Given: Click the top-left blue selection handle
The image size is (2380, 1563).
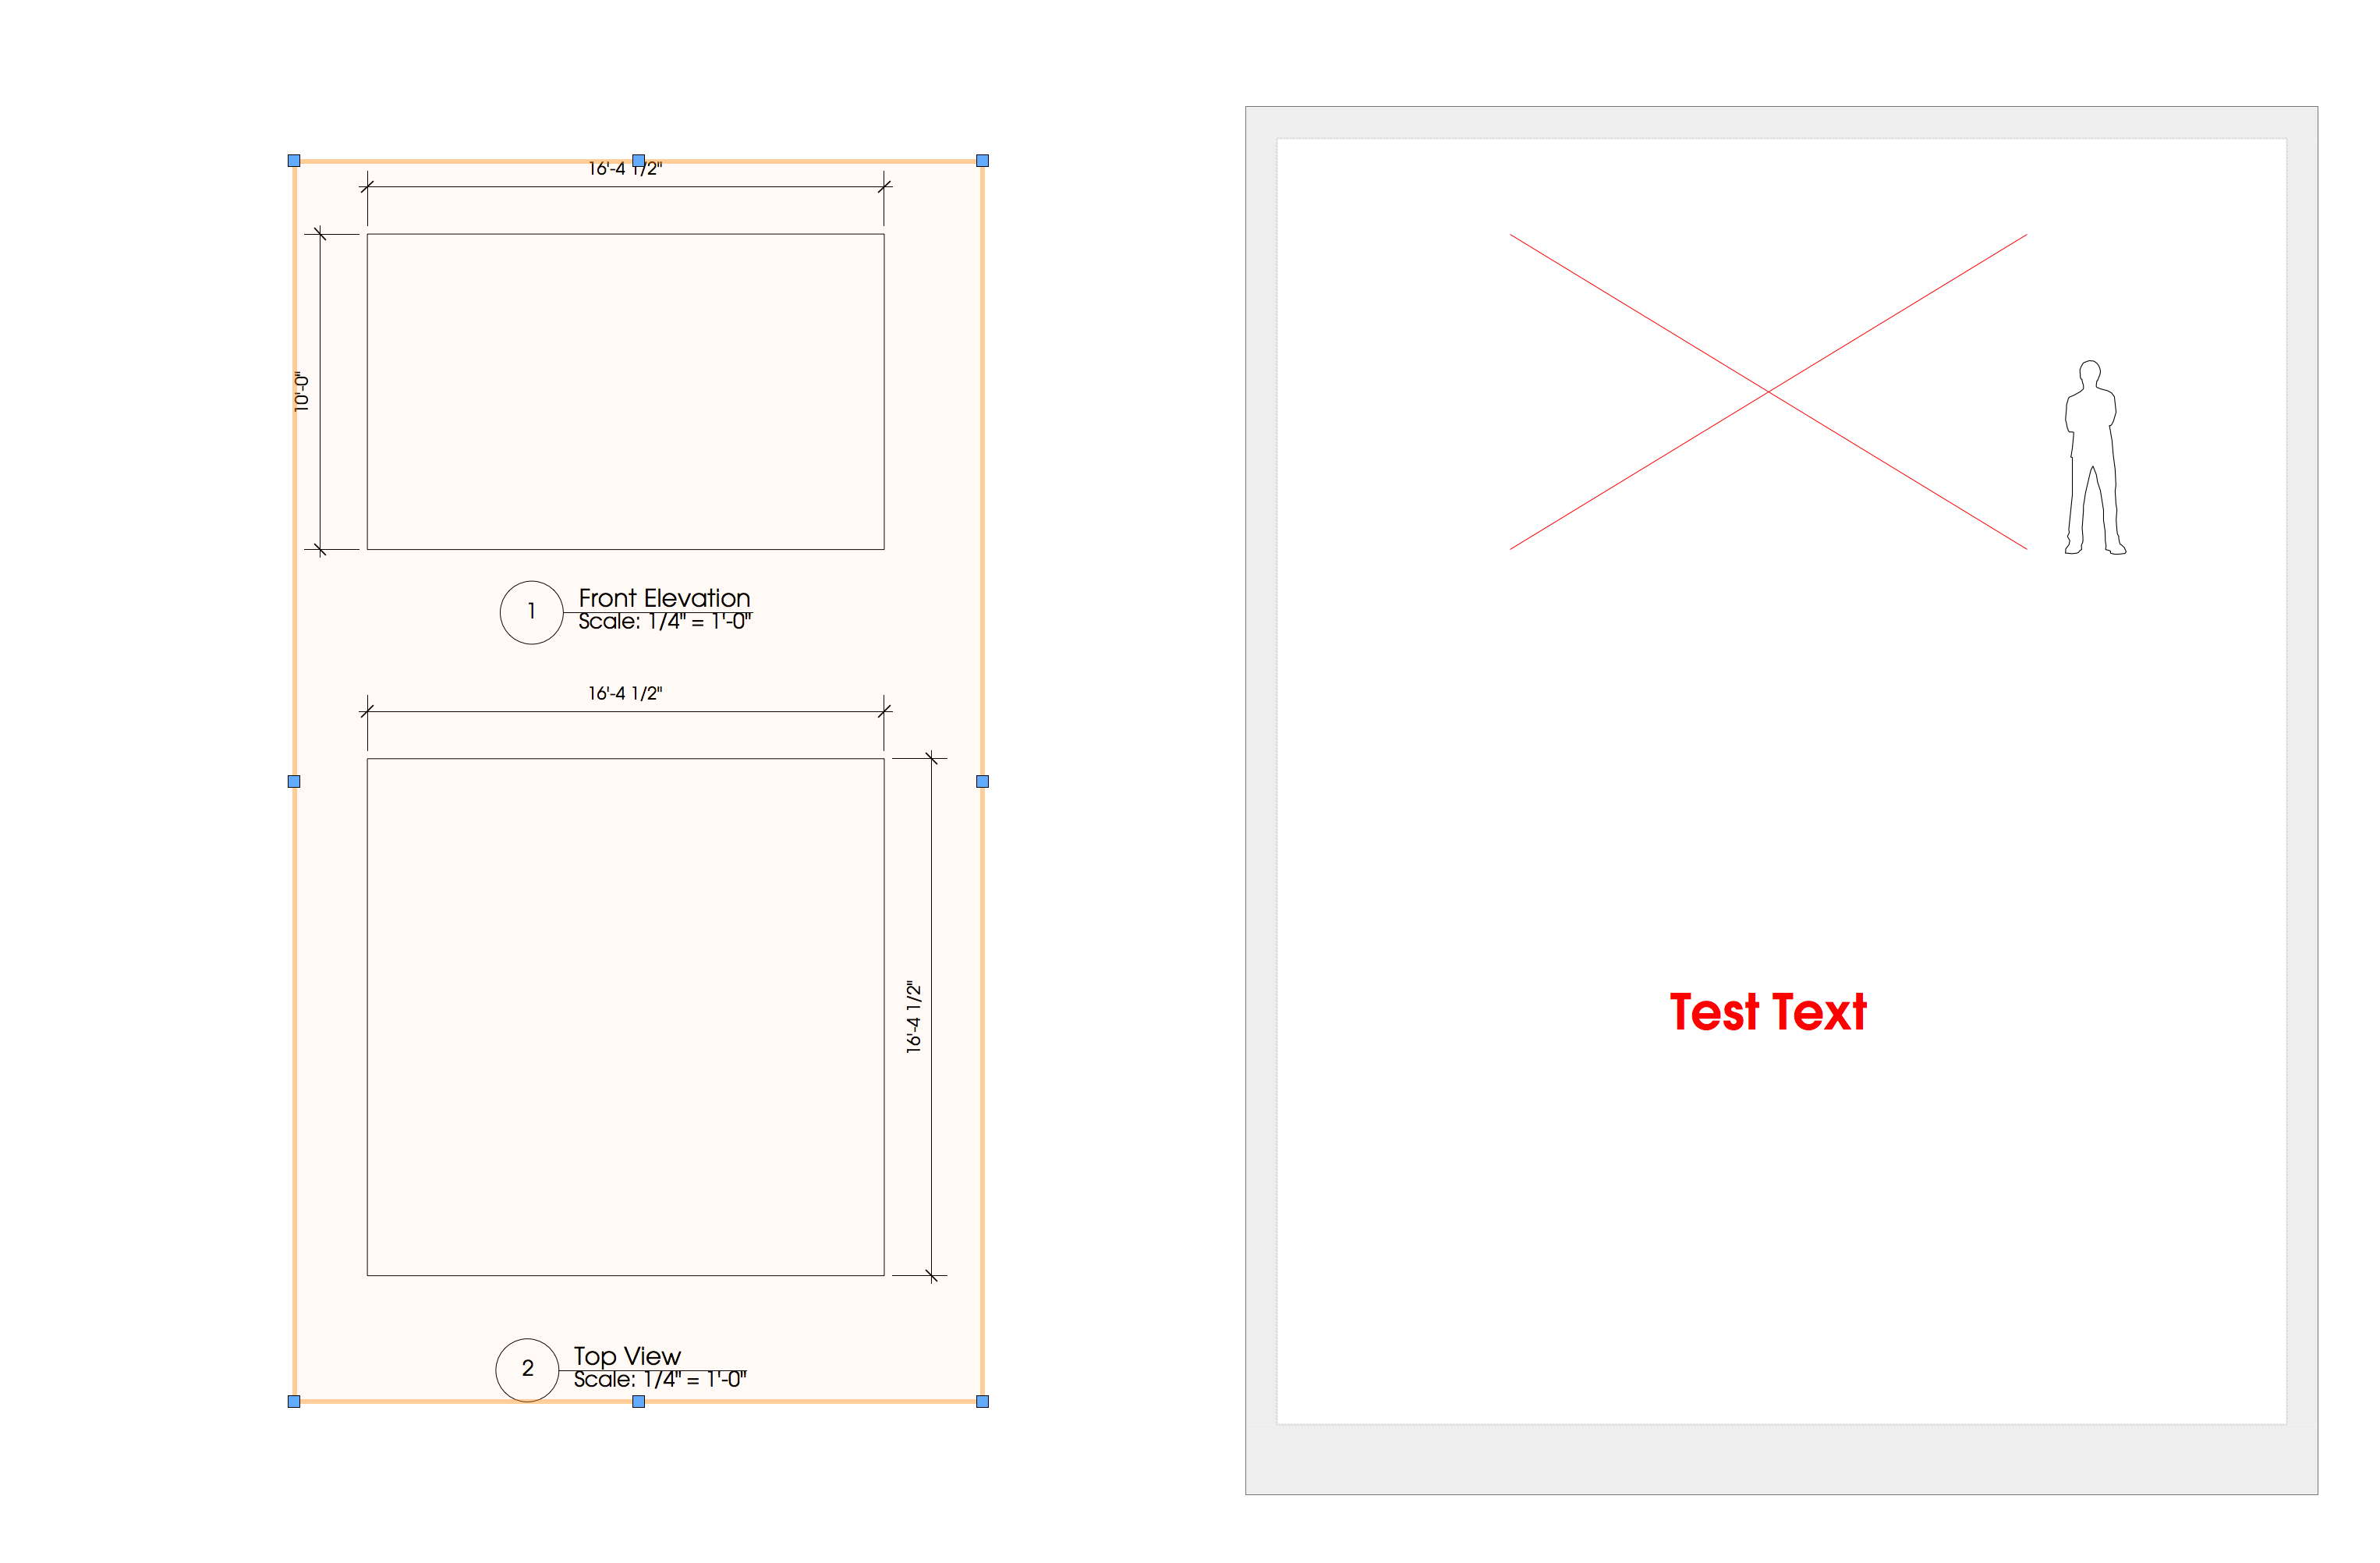Looking at the screenshot, I should pyautogui.click(x=294, y=161).
